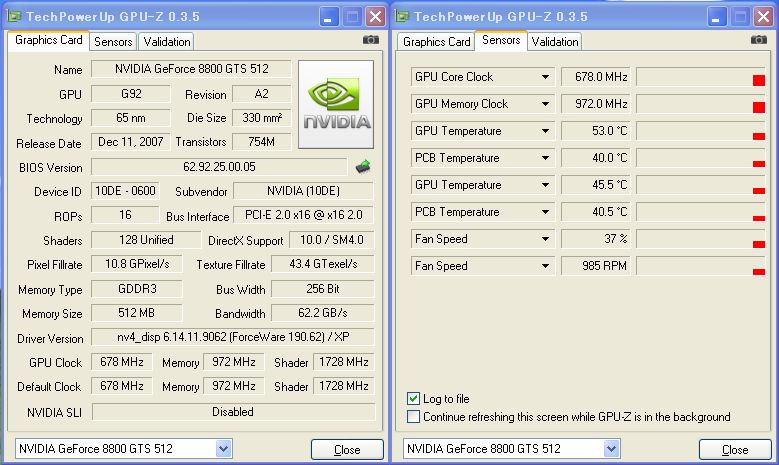
Task: Click Close button in left GPU-Z window
Action: [x=347, y=450]
